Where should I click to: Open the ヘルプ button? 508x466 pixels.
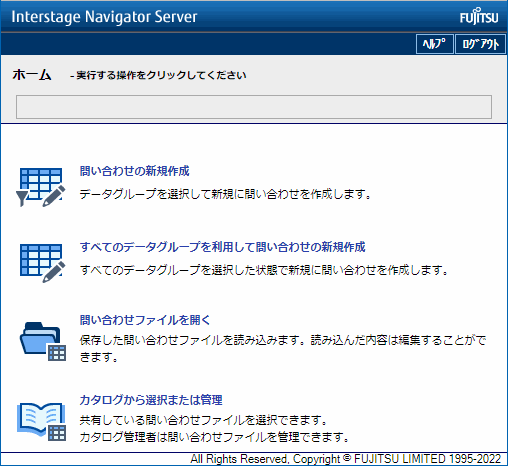(x=434, y=44)
